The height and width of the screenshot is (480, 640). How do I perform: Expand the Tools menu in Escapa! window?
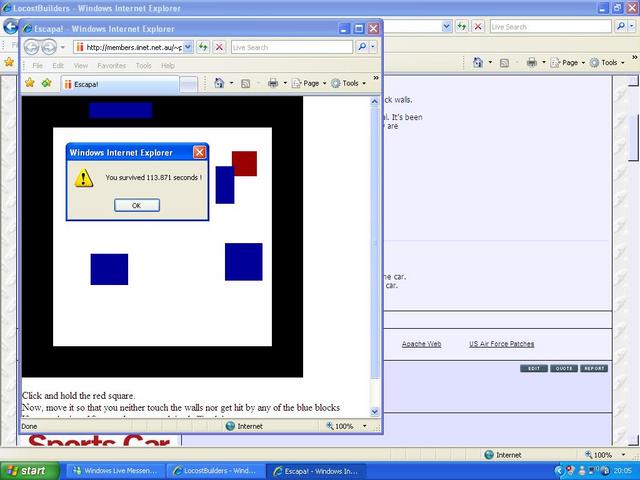point(350,83)
